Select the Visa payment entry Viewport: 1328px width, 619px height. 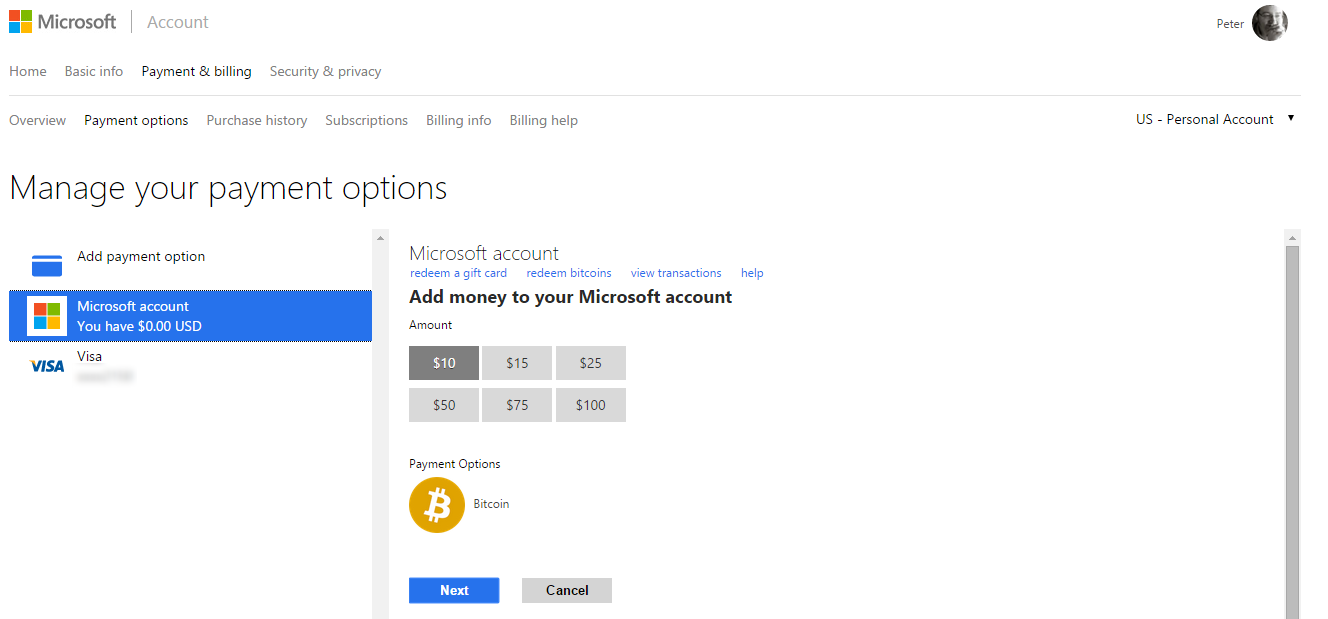(x=190, y=366)
